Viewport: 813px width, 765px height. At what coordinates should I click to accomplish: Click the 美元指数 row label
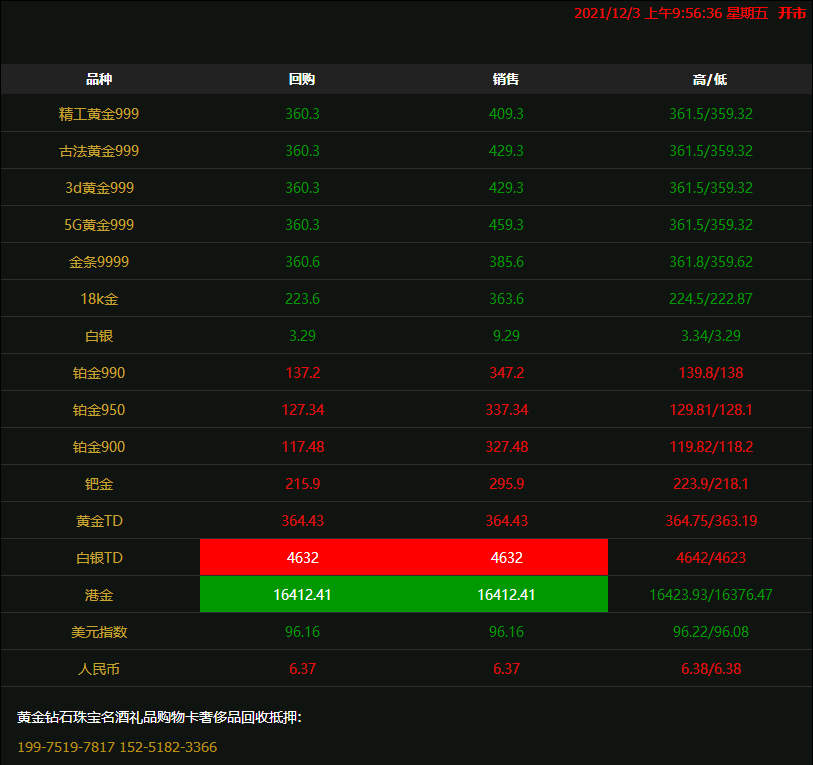click(x=99, y=632)
